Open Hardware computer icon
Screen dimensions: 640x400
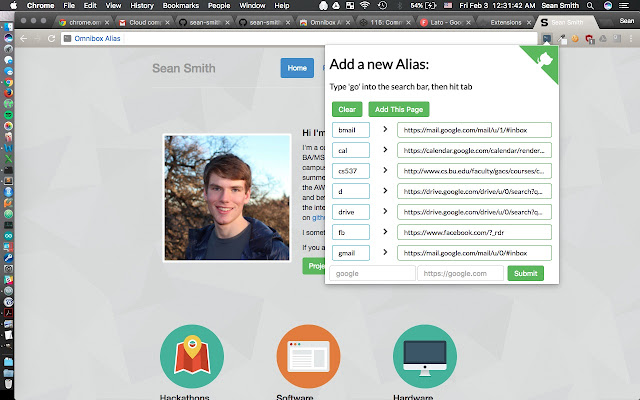click(424, 356)
